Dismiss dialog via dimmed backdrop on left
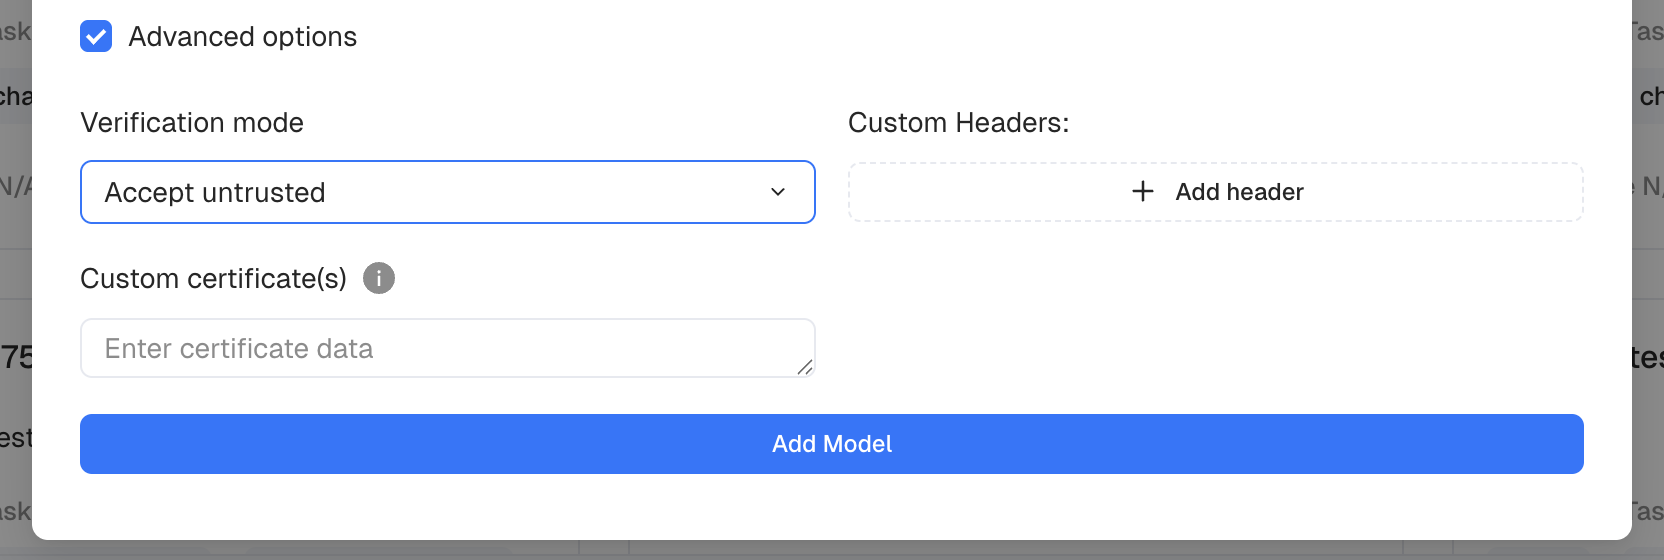This screenshot has width=1664, height=560. (x=15, y=280)
